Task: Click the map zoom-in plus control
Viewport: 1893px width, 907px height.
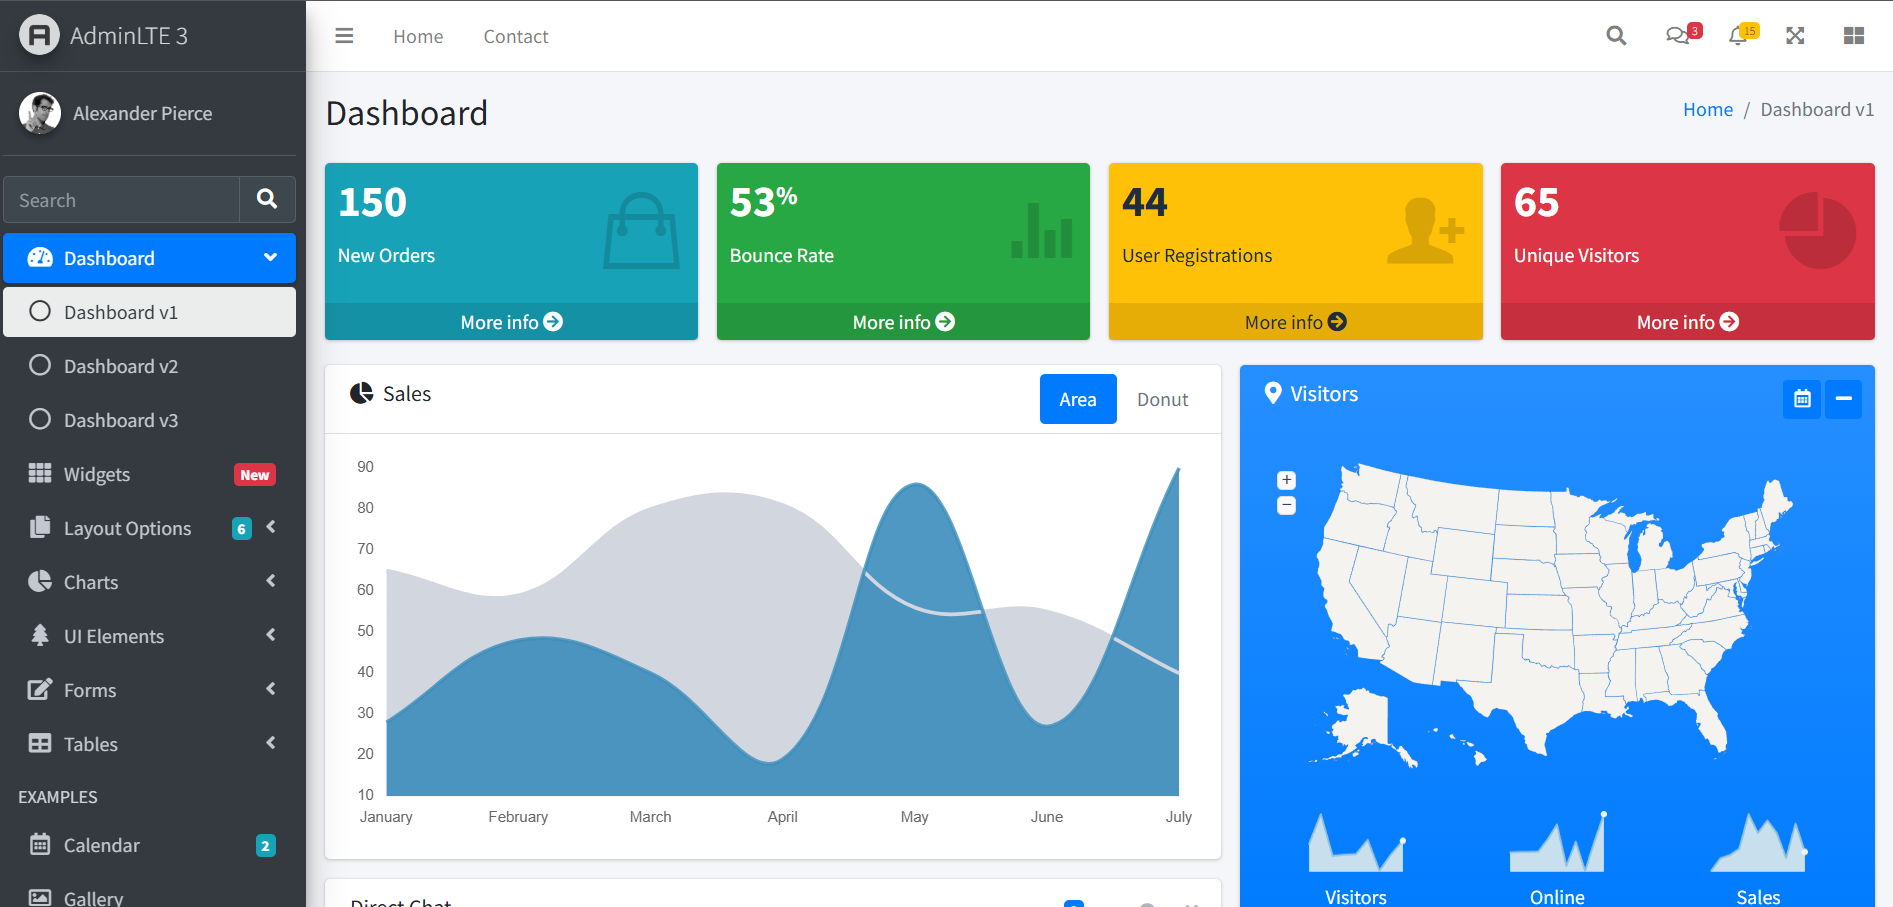Action: [x=1286, y=480]
